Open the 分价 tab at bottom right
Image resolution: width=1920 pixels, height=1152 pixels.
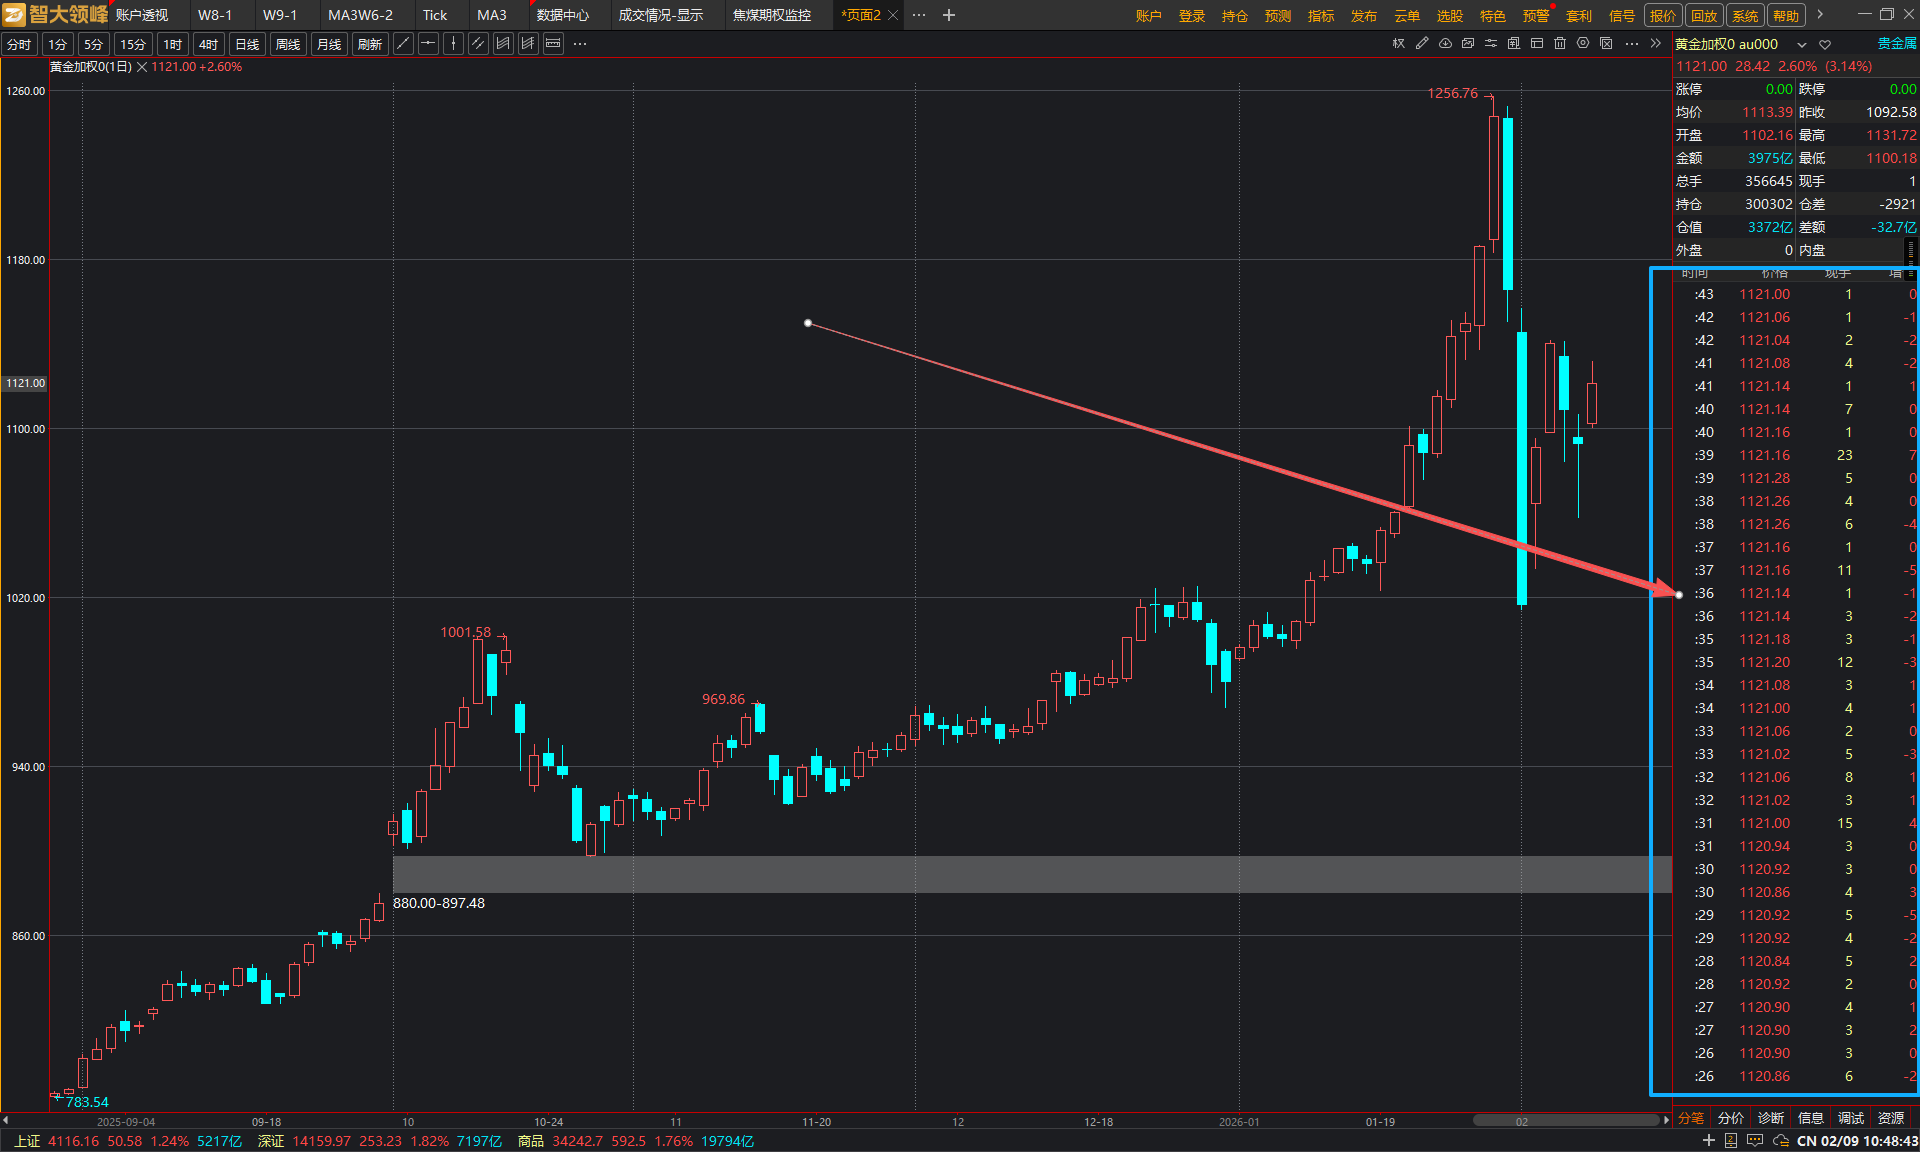pyautogui.click(x=1731, y=1118)
